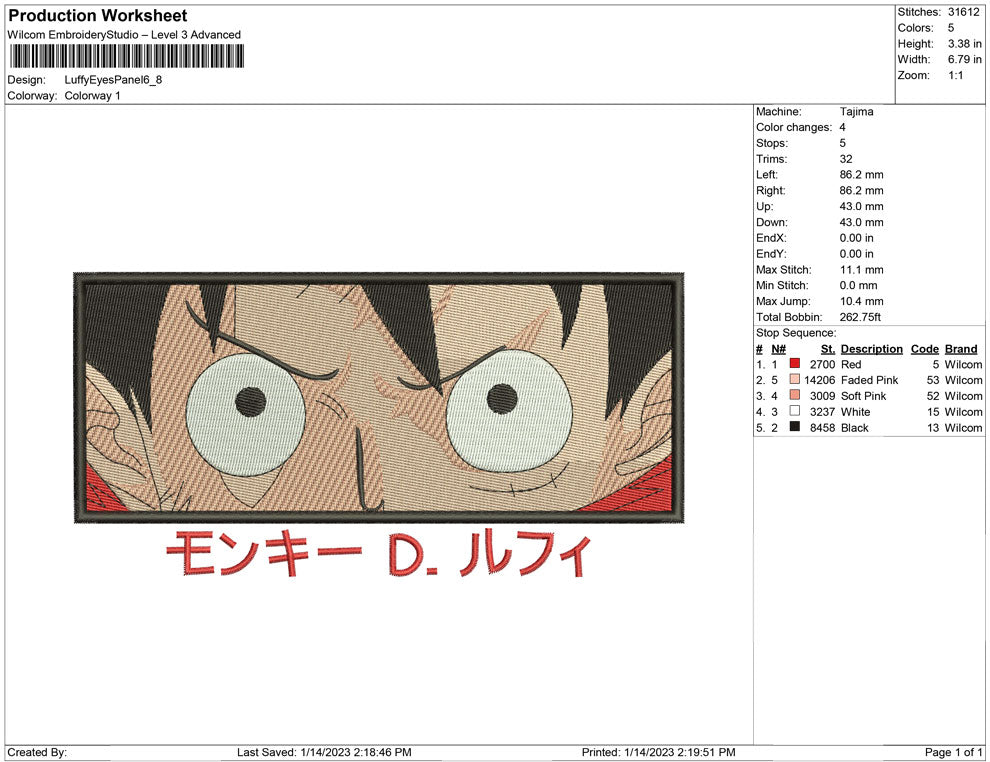Image resolution: width=990 pixels, height=762 pixels.
Task: Click the Faded Pink thread swatch
Action: (794, 380)
